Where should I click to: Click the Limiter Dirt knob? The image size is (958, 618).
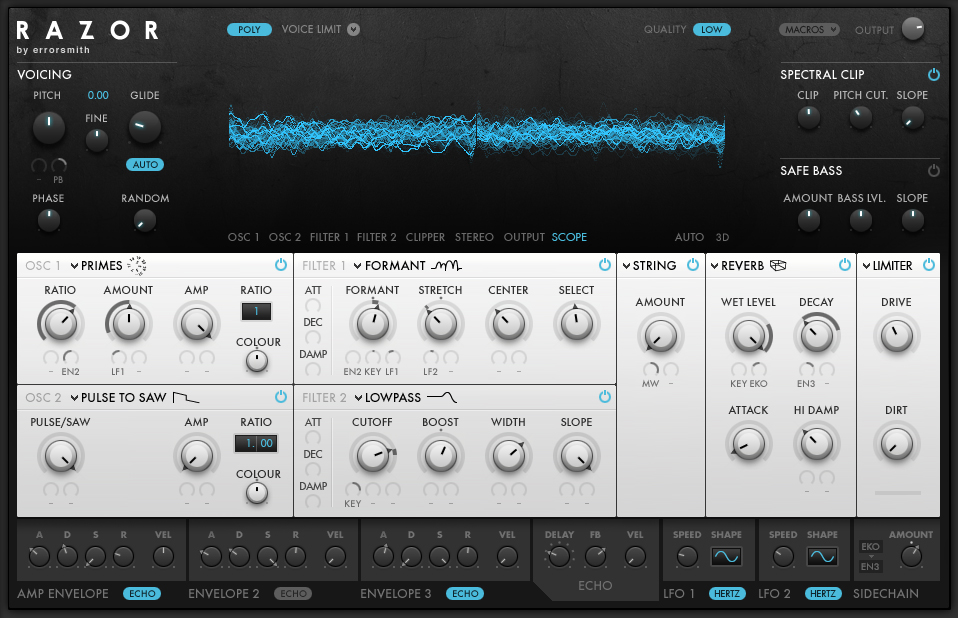[896, 444]
